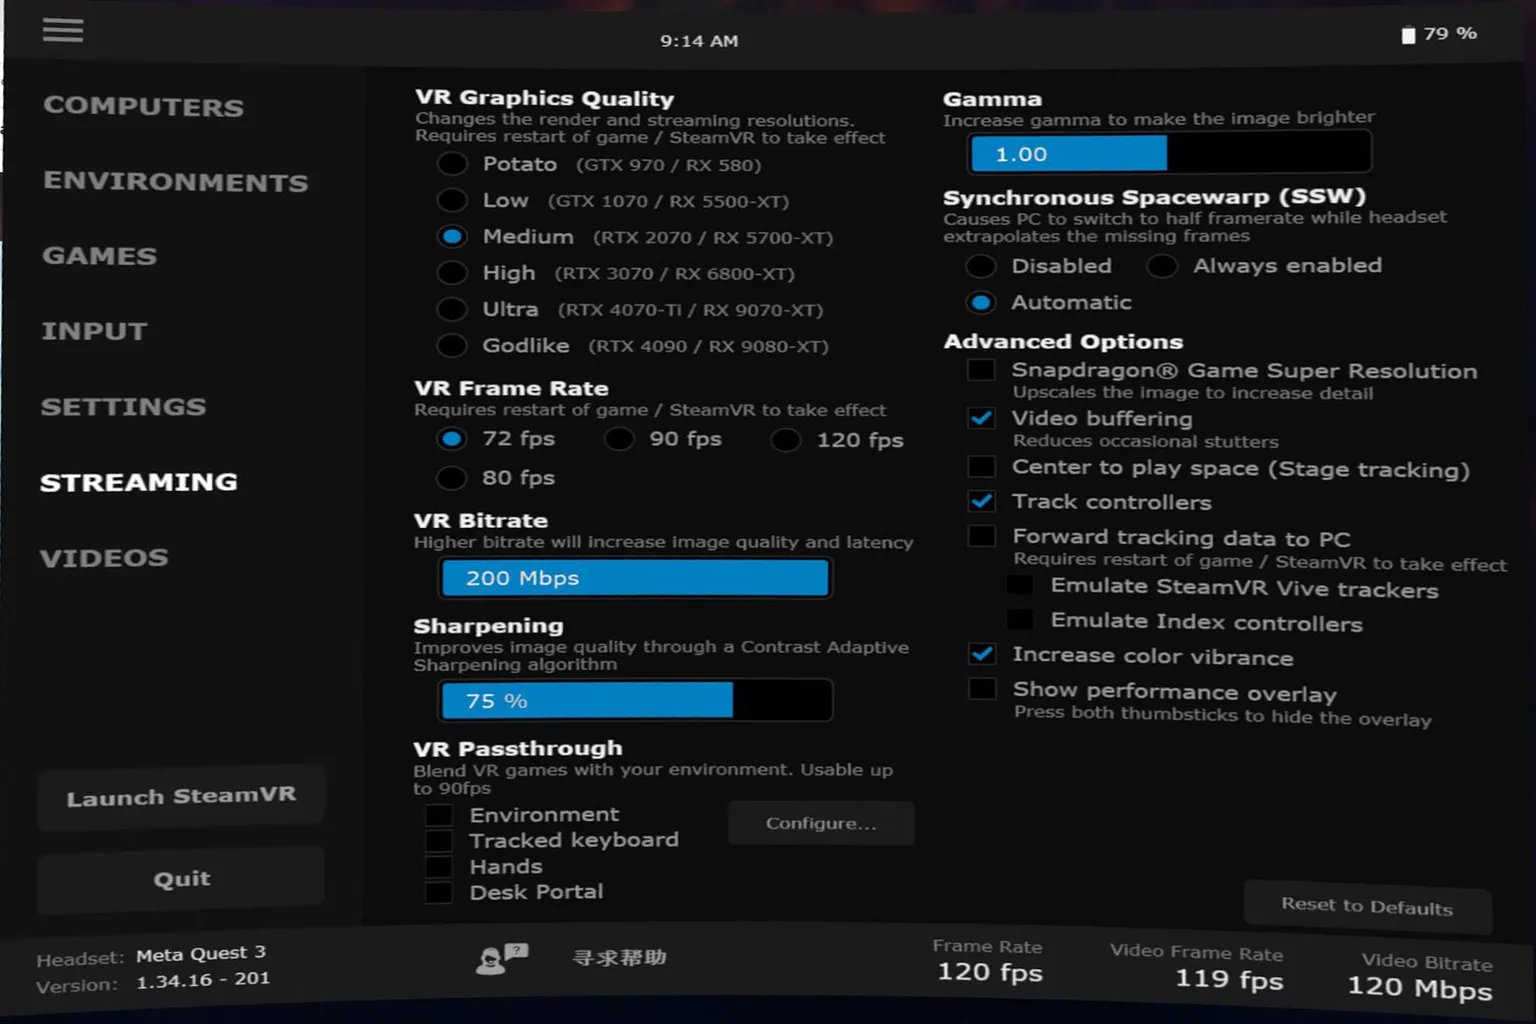Select Low graphics quality

click(x=452, y=200)
